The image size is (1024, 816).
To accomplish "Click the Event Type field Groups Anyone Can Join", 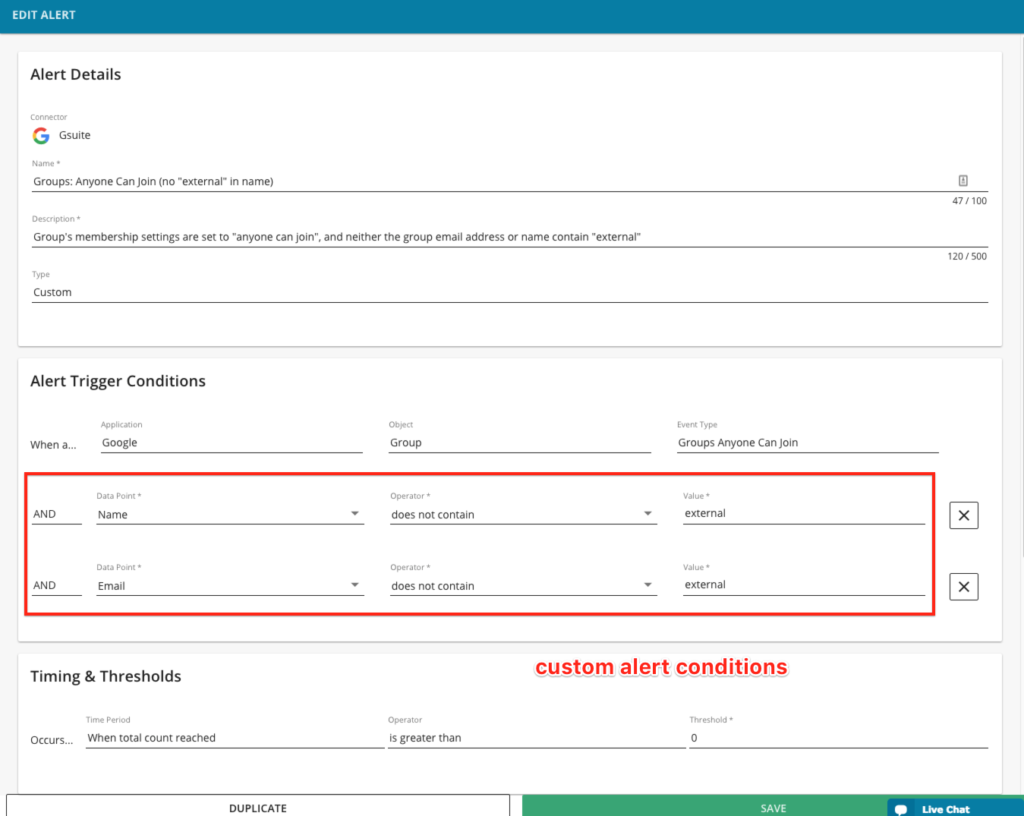I will 808,443.
